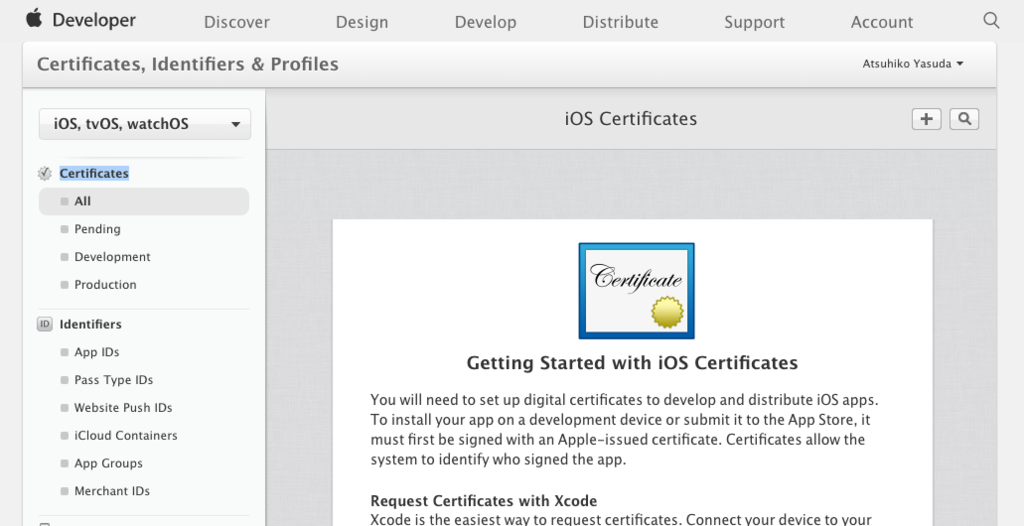
Task: Select All under Certificates
Action: (x=144, y=201)
